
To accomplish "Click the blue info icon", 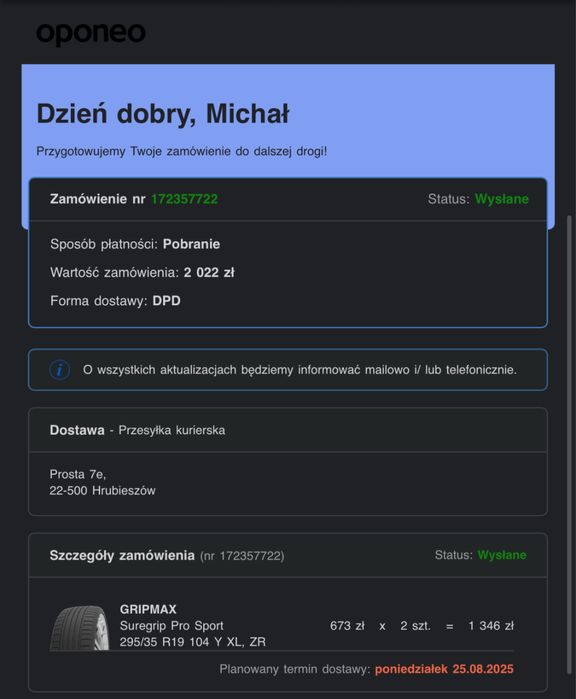I will click(x=60, y=370).
